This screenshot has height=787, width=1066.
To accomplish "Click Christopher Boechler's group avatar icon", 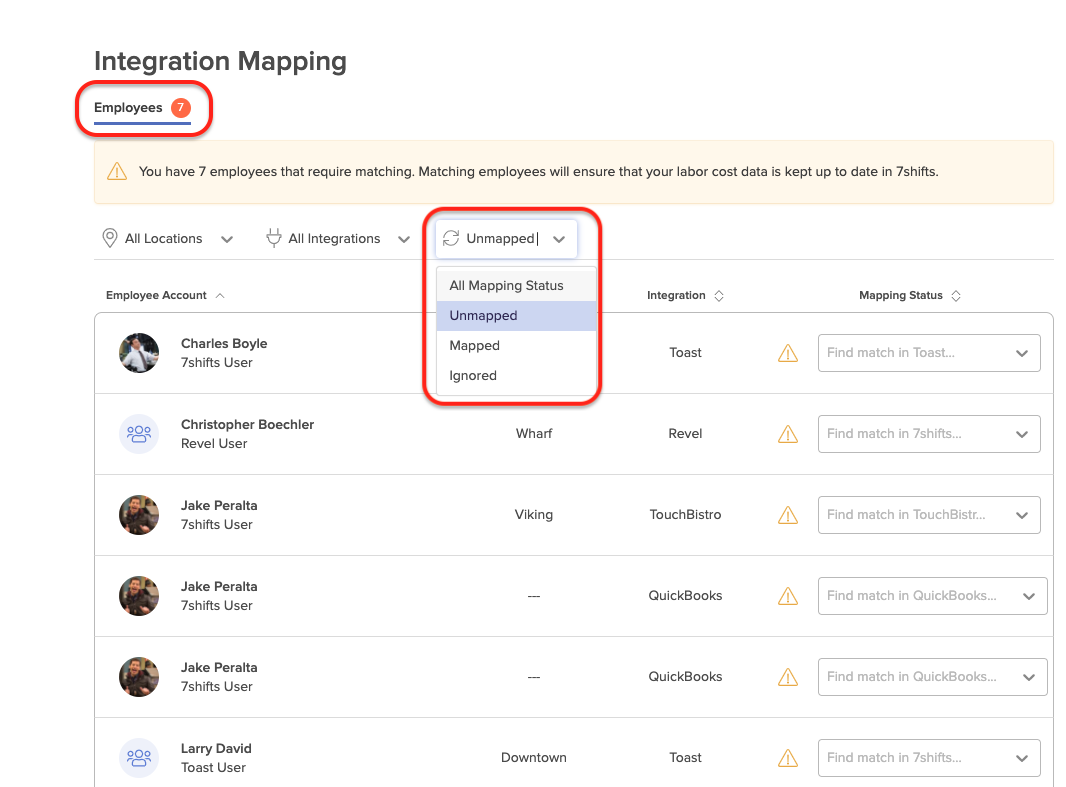I will 139,434.
